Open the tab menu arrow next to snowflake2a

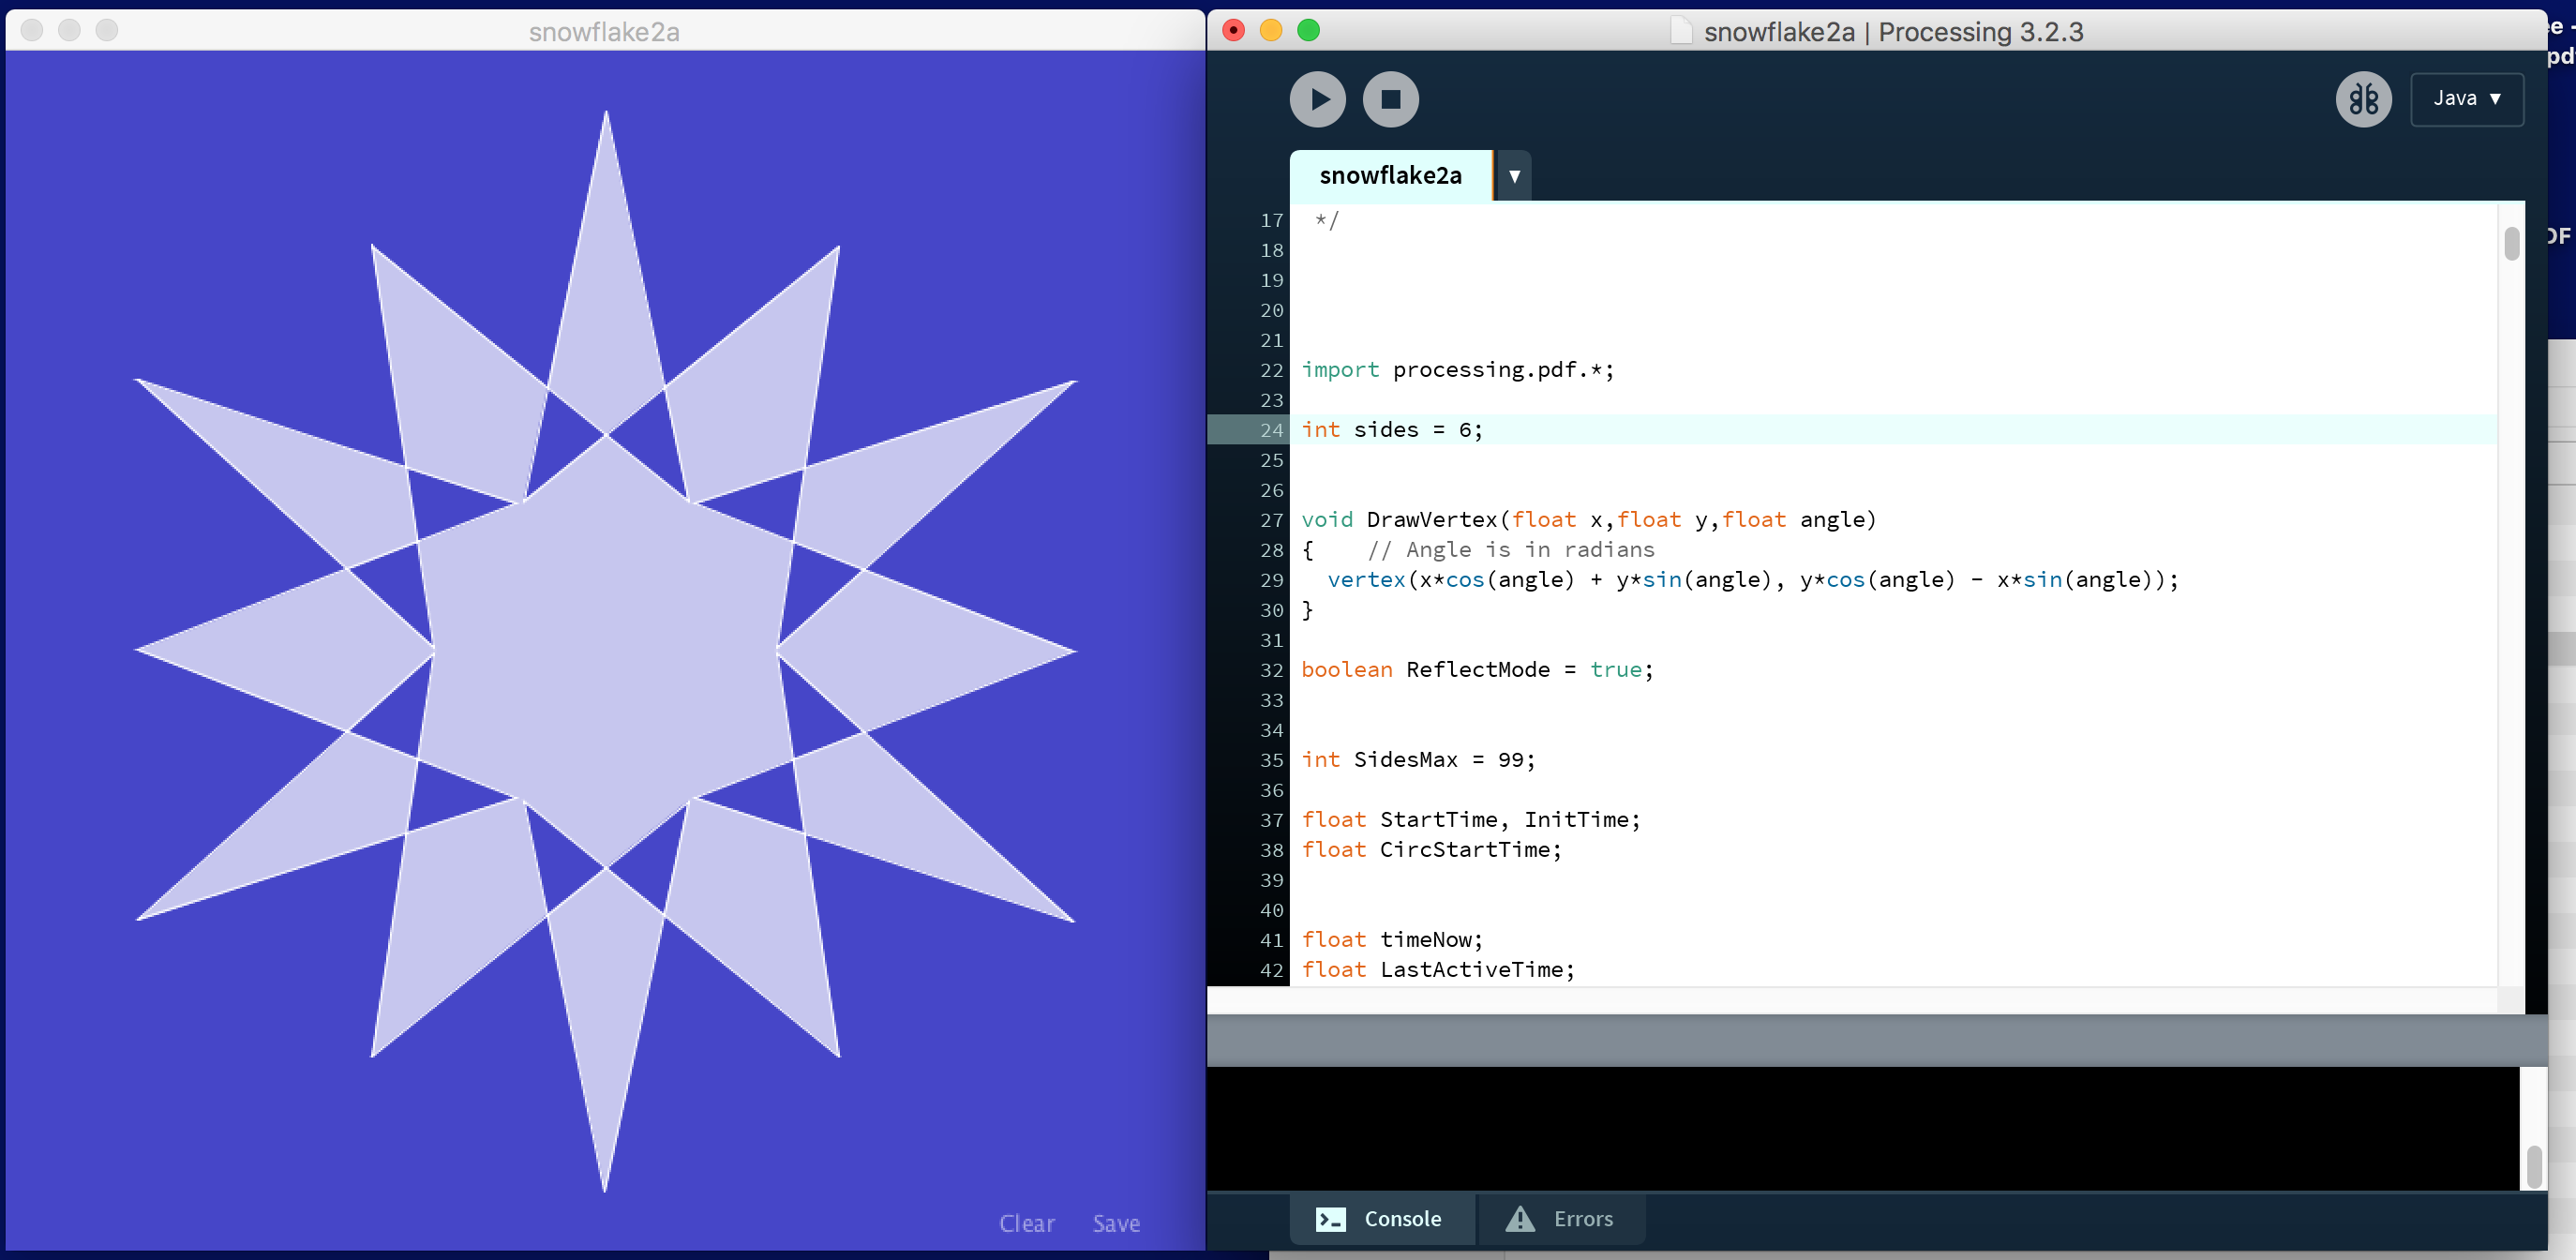point(1514,176)
